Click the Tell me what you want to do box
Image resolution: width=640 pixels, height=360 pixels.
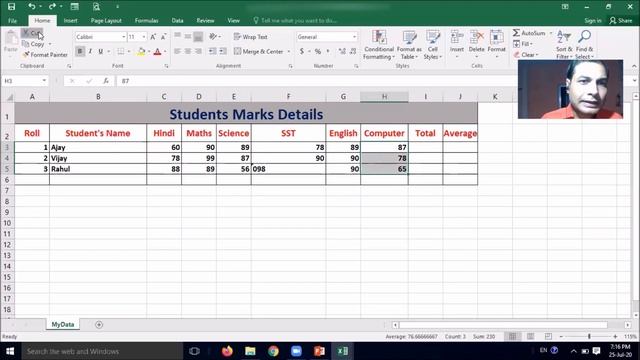(x=296, y=20)
